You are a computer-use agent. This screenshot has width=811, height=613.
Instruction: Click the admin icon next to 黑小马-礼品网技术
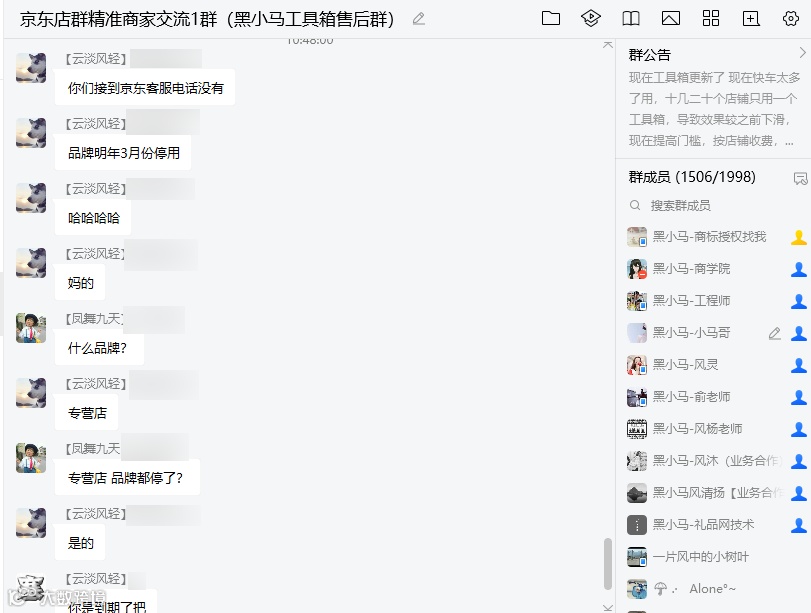[x=799, y=525]
